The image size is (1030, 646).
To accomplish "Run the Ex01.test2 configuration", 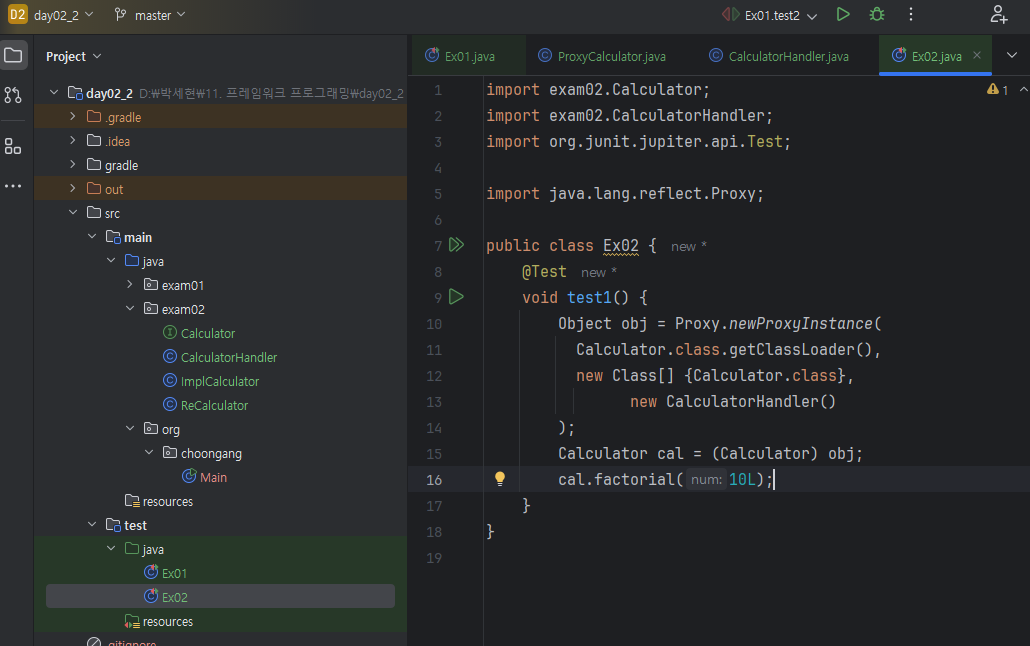I will click(x=843, y=14).
